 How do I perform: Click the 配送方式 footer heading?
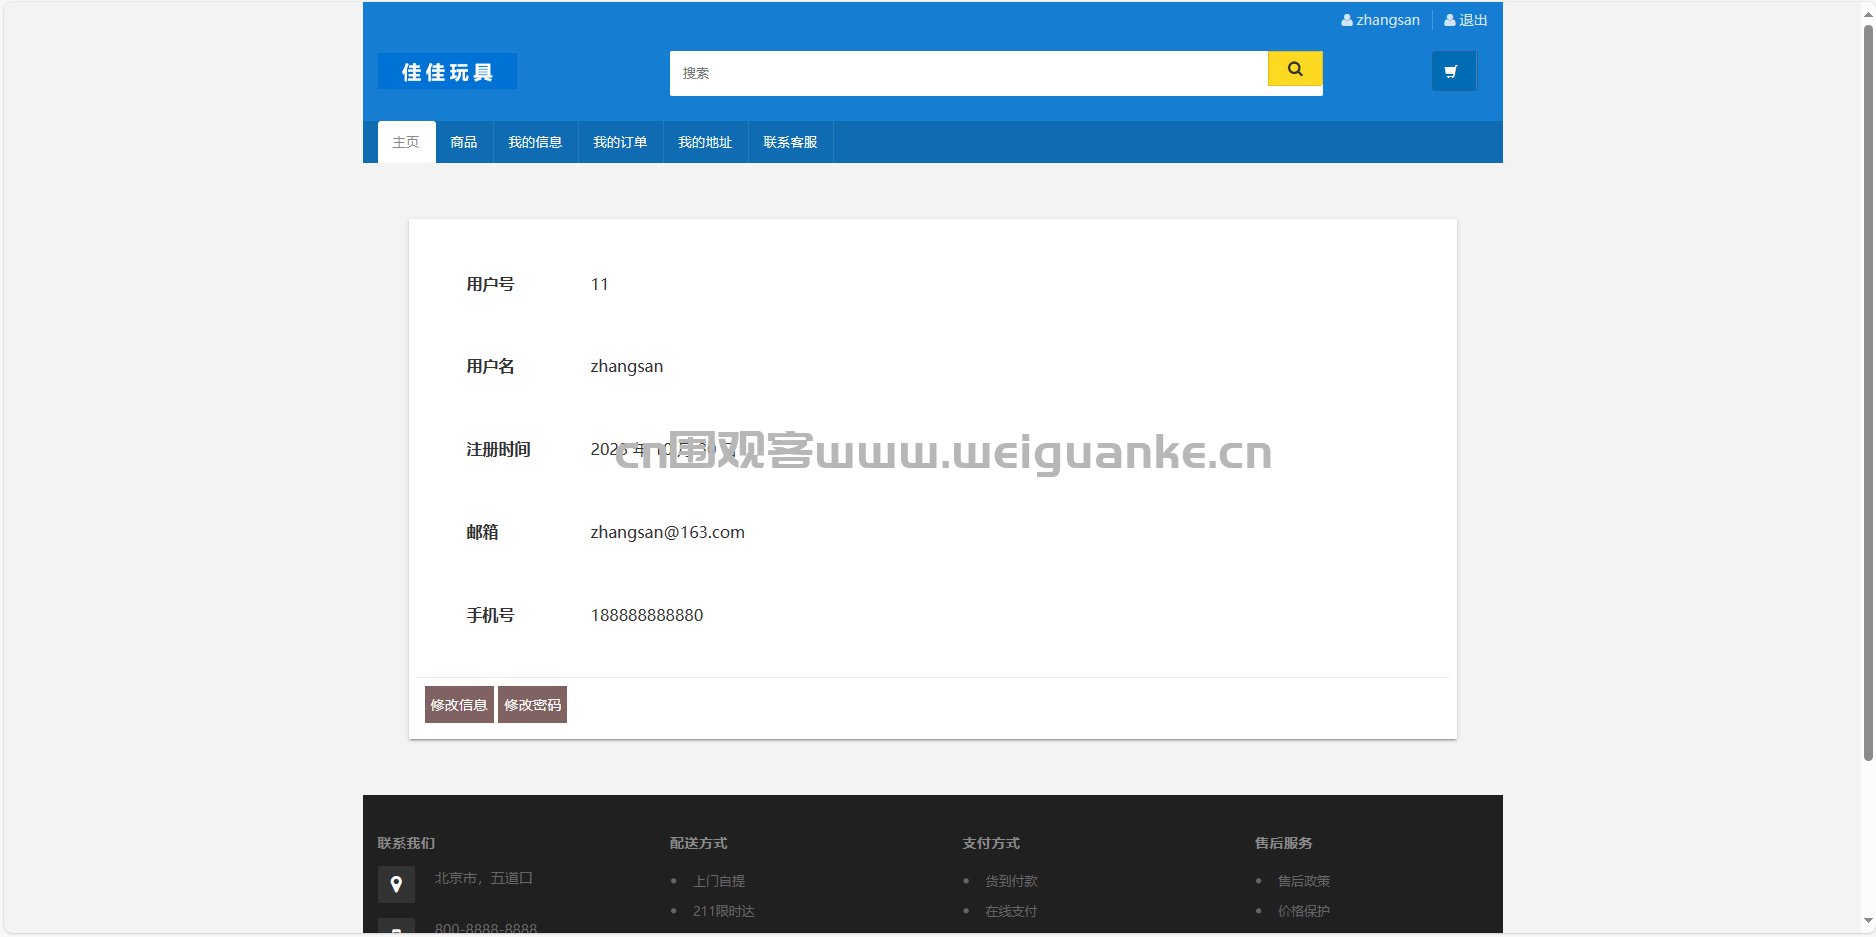tap(699, 843)
